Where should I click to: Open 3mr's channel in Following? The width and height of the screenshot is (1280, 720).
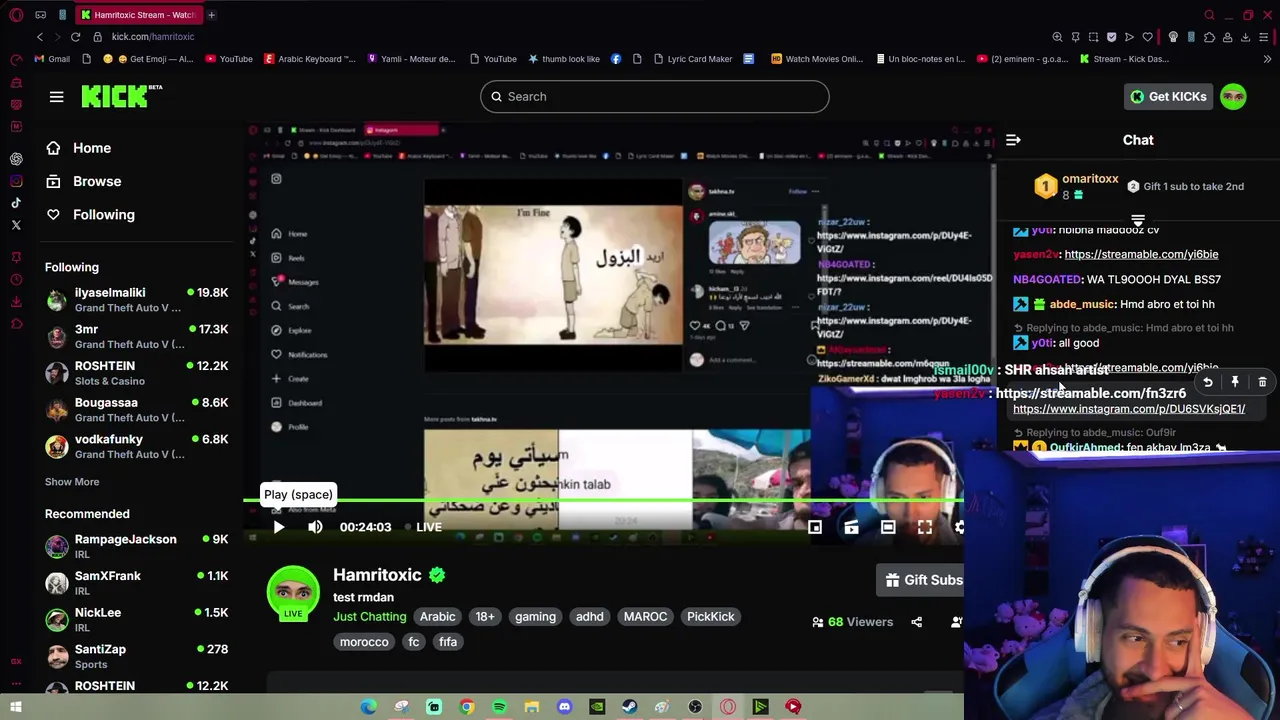137,336
